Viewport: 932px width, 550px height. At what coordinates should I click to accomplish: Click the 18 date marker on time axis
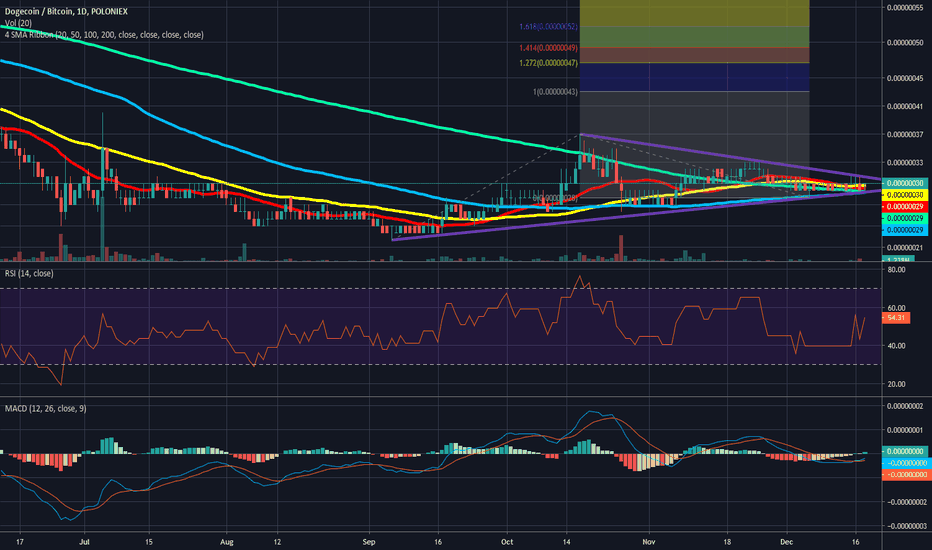click(727, 542)
